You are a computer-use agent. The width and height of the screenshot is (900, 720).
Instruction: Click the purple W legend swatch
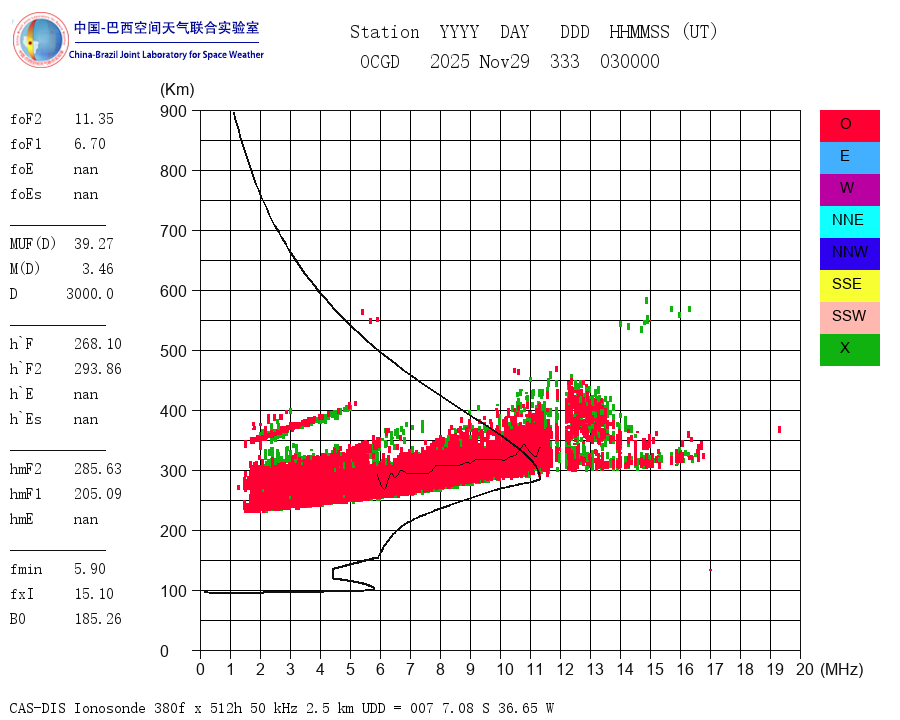click(x=849, y=190)
